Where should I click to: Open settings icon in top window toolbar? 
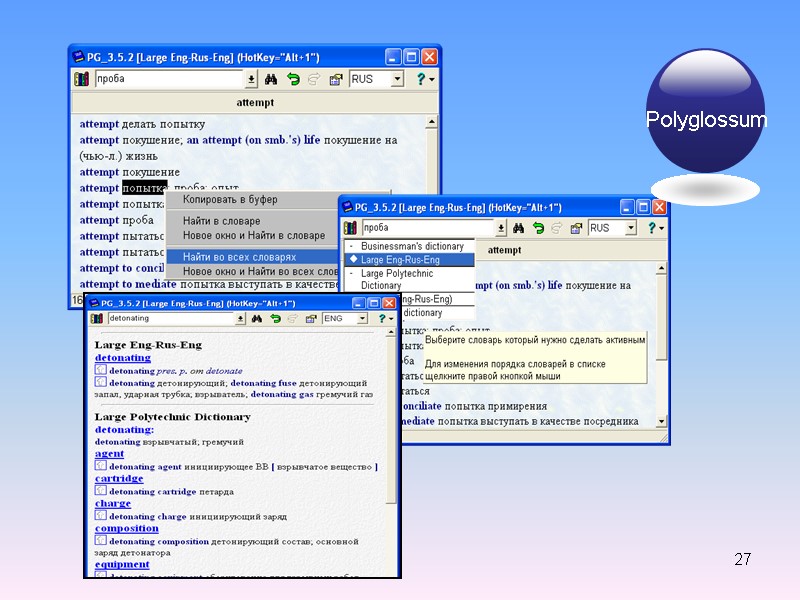(x=336, y=79)
